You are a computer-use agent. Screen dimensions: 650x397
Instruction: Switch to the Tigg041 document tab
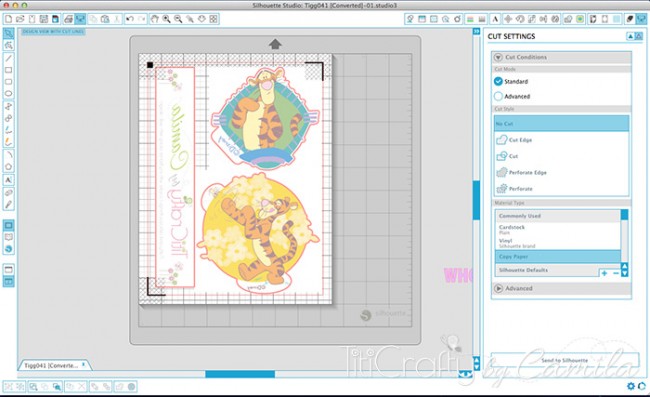click(x=51, y=365)
